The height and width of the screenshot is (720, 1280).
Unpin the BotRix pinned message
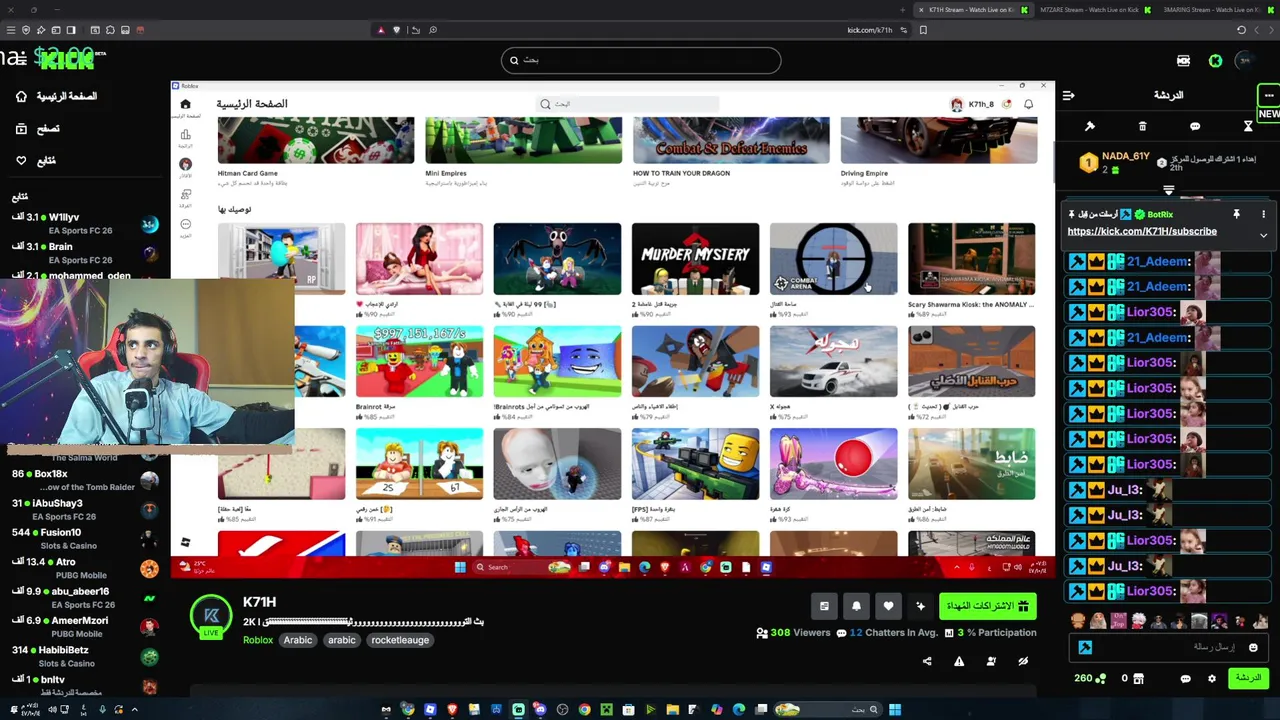click(1236, 214)
